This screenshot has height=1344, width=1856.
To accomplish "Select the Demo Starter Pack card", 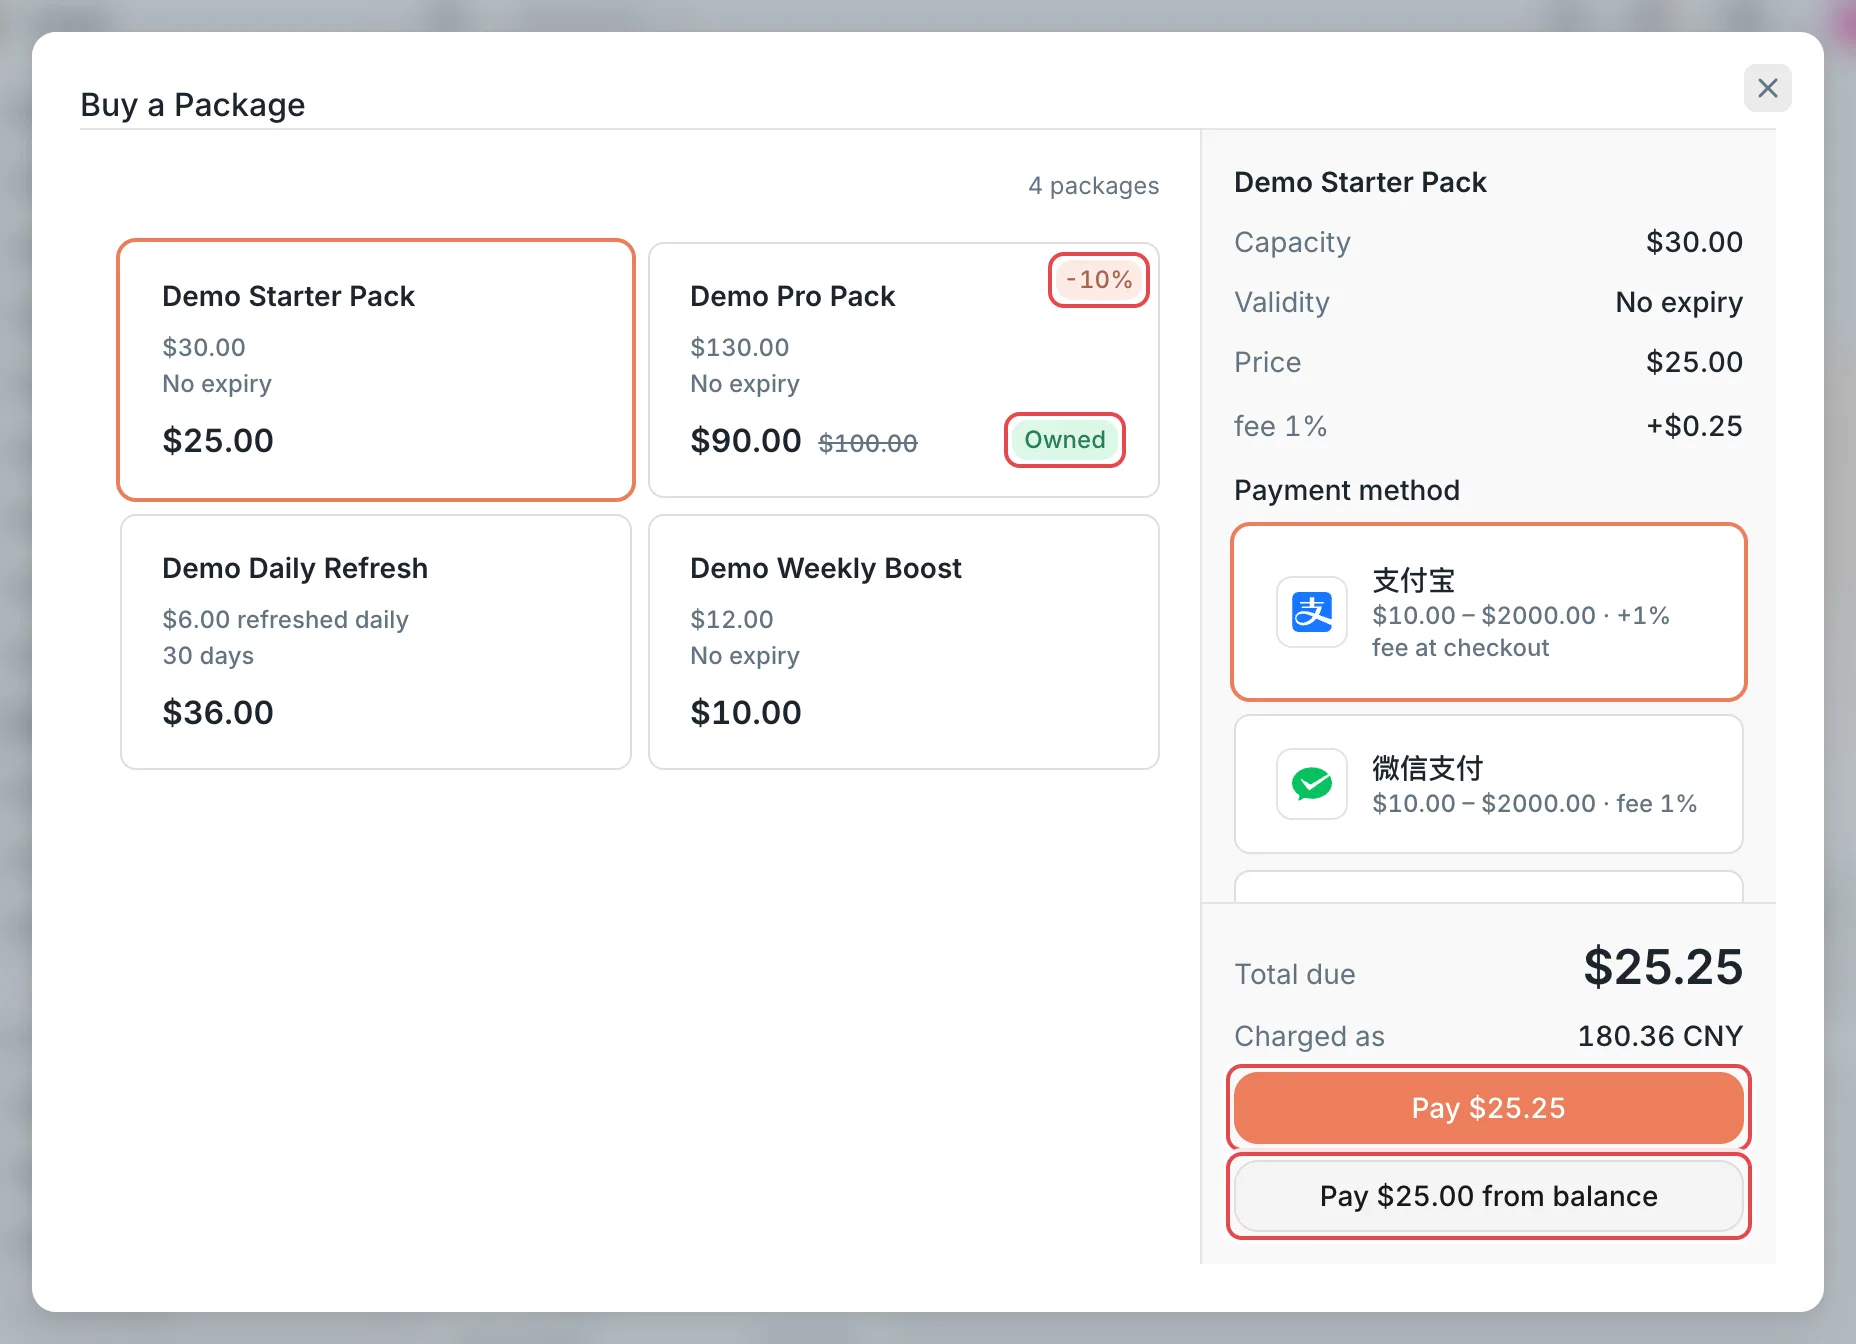I will click(376, 370).
